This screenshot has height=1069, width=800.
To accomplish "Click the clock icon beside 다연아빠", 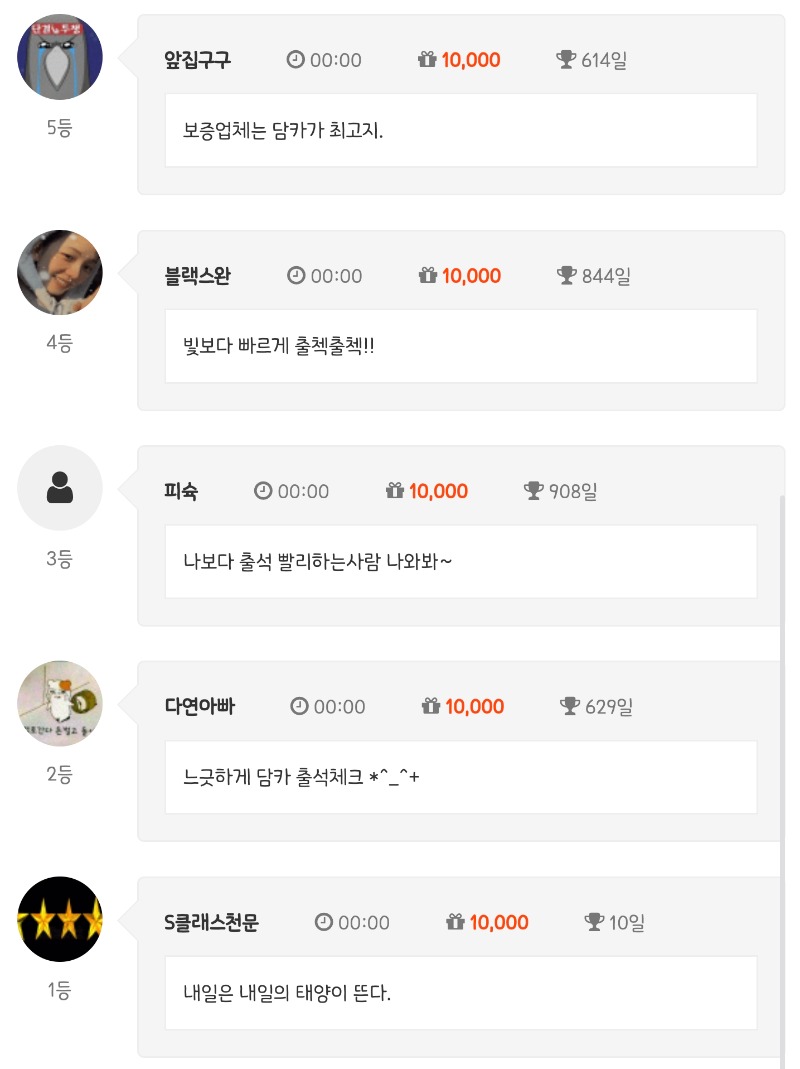I will pos(299,707).
